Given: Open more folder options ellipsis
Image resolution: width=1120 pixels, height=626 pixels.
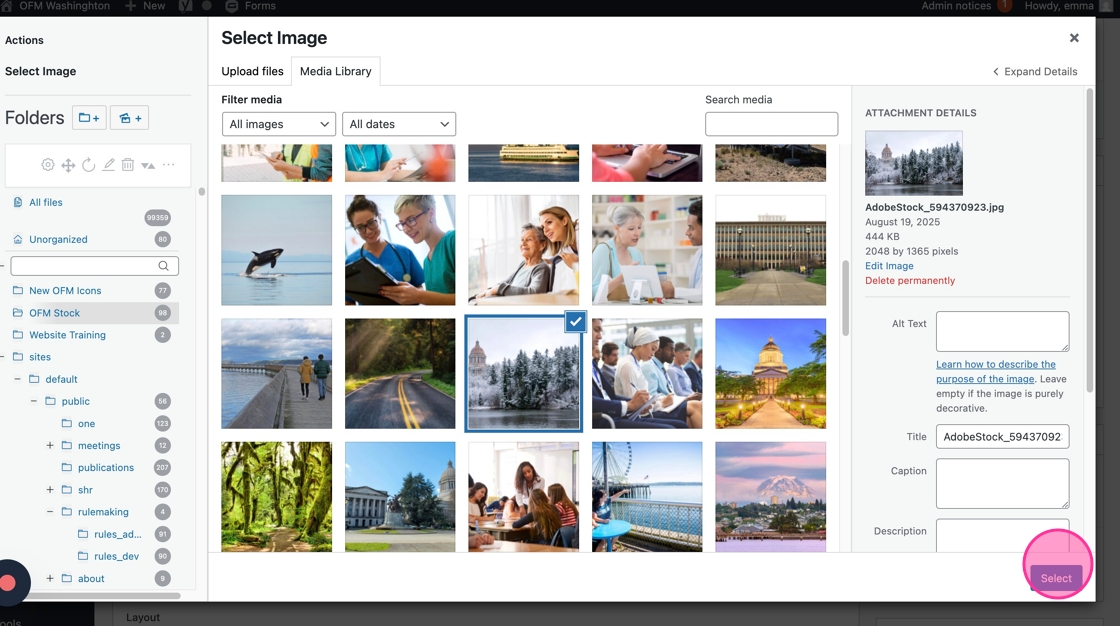Looking at the screenshot, I should (169, 164).
